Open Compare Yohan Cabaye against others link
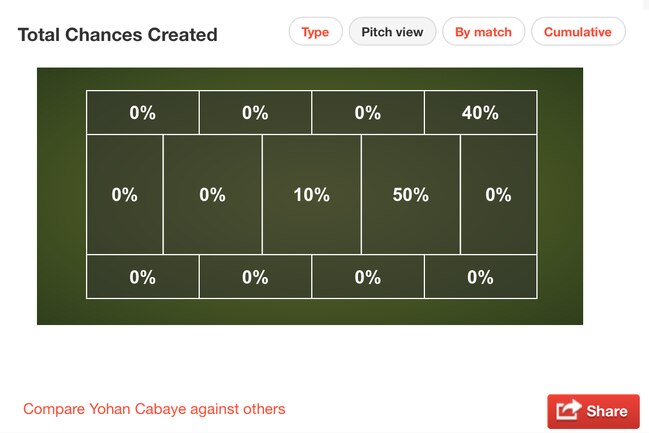The height and width of the screenshot is (433, 649). click(x=154, y=409)
